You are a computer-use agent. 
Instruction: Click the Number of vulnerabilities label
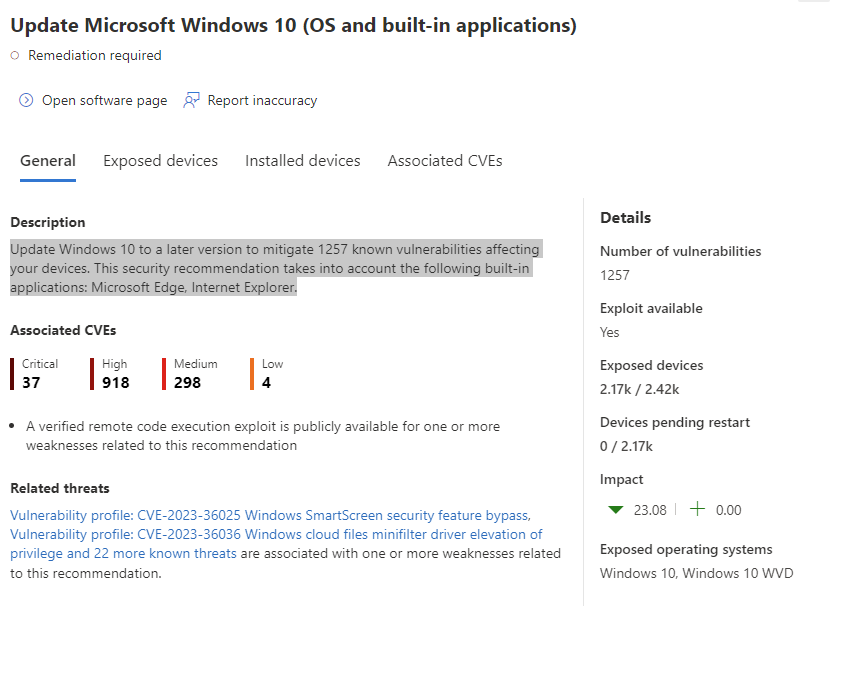[680, 251]
